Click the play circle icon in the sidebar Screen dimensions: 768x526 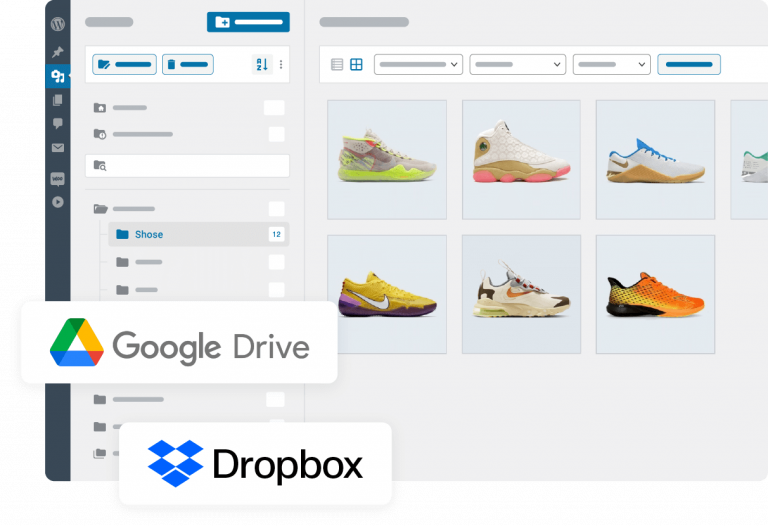pos(58,202)
